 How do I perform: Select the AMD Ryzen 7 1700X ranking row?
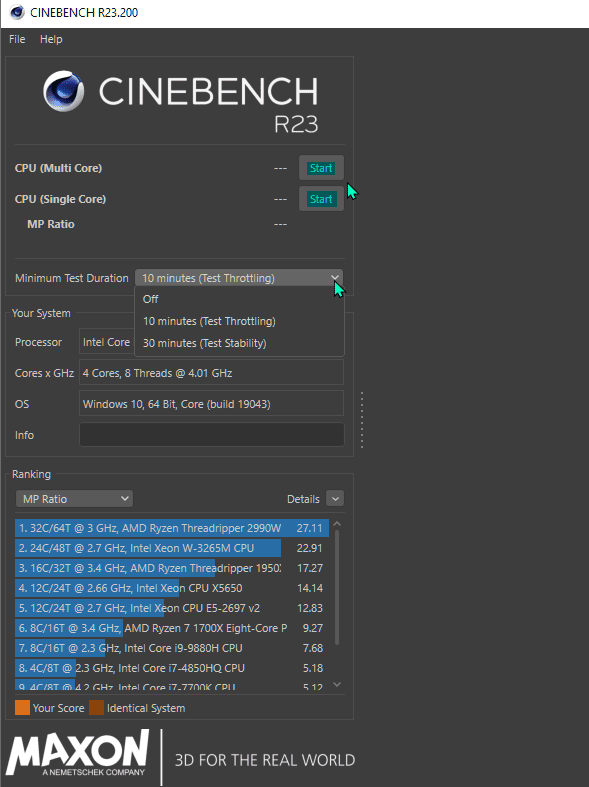(172, 628)
